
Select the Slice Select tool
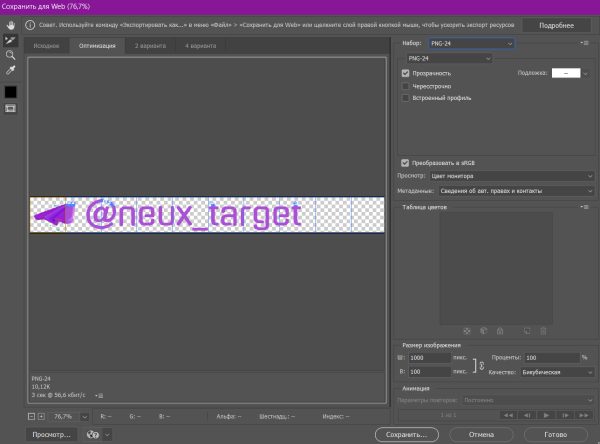coord(10,41)
